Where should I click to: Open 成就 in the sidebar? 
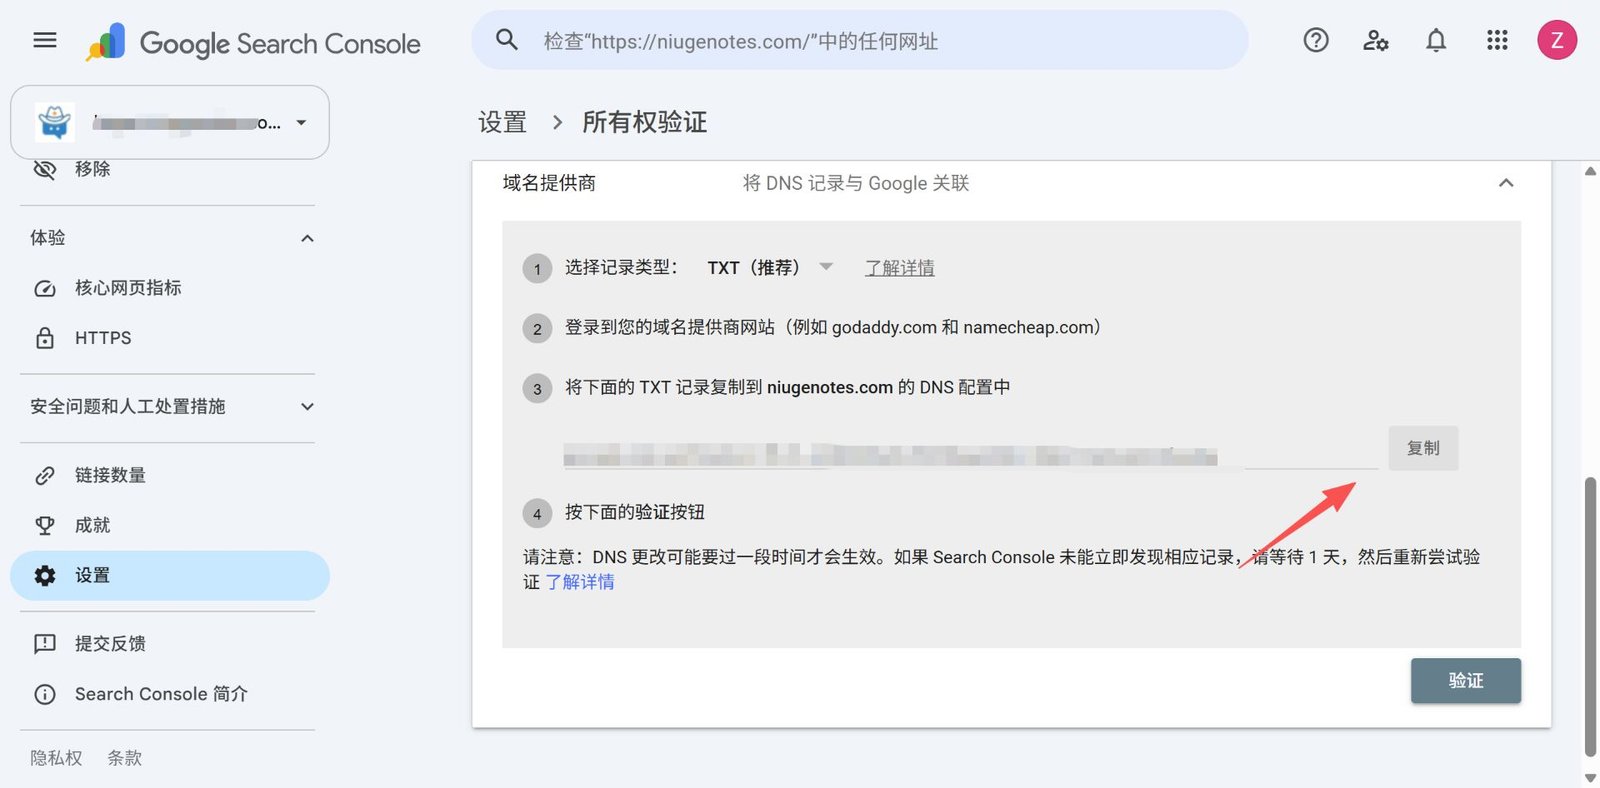tap(92, 525)
